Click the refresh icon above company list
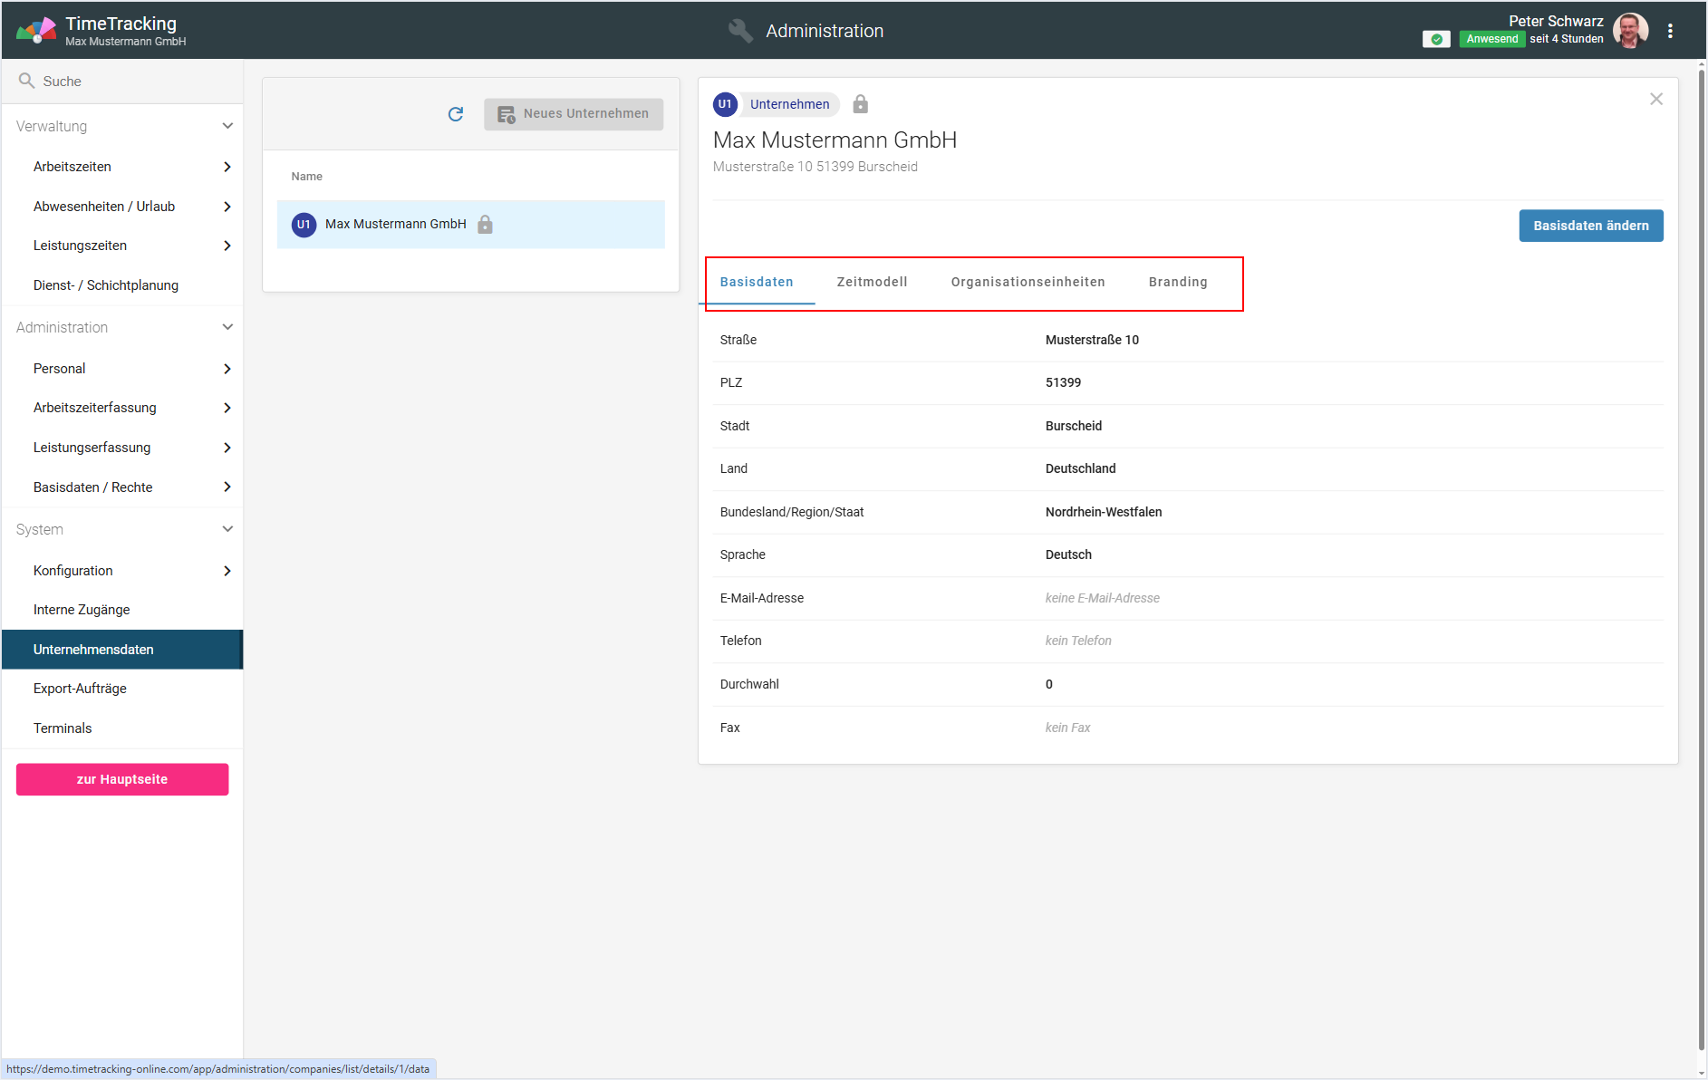 click(x=456, y=114)
